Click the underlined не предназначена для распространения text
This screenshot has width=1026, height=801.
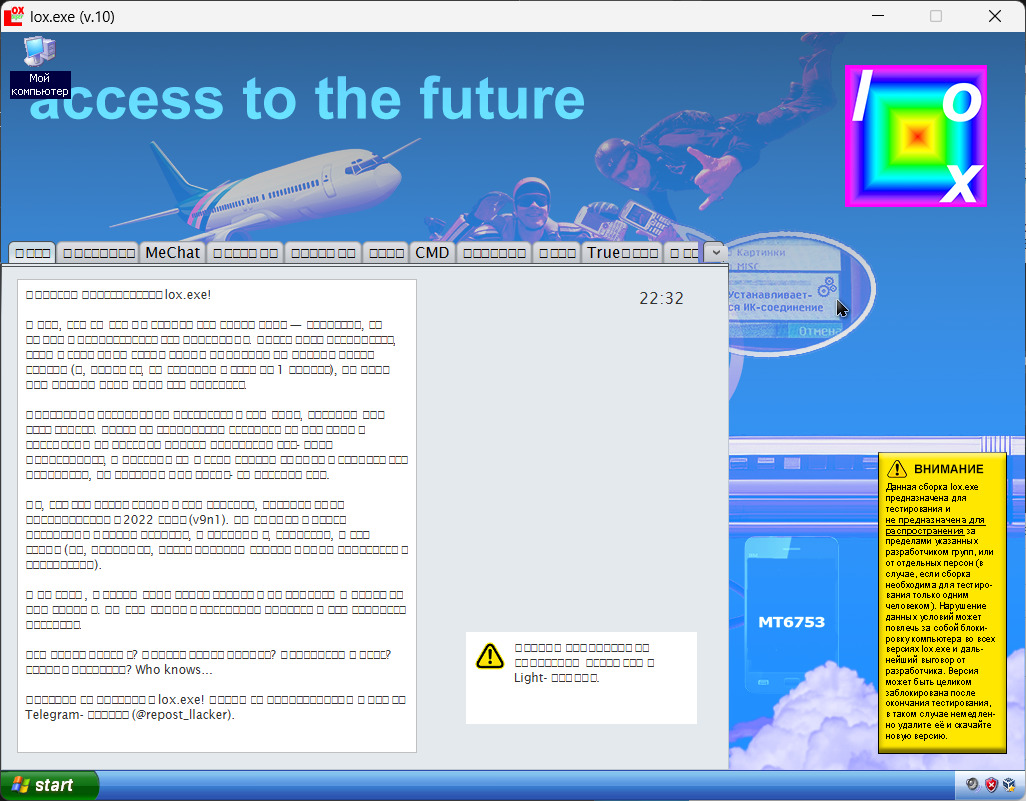pyautogui.click(x=935, y=525)
